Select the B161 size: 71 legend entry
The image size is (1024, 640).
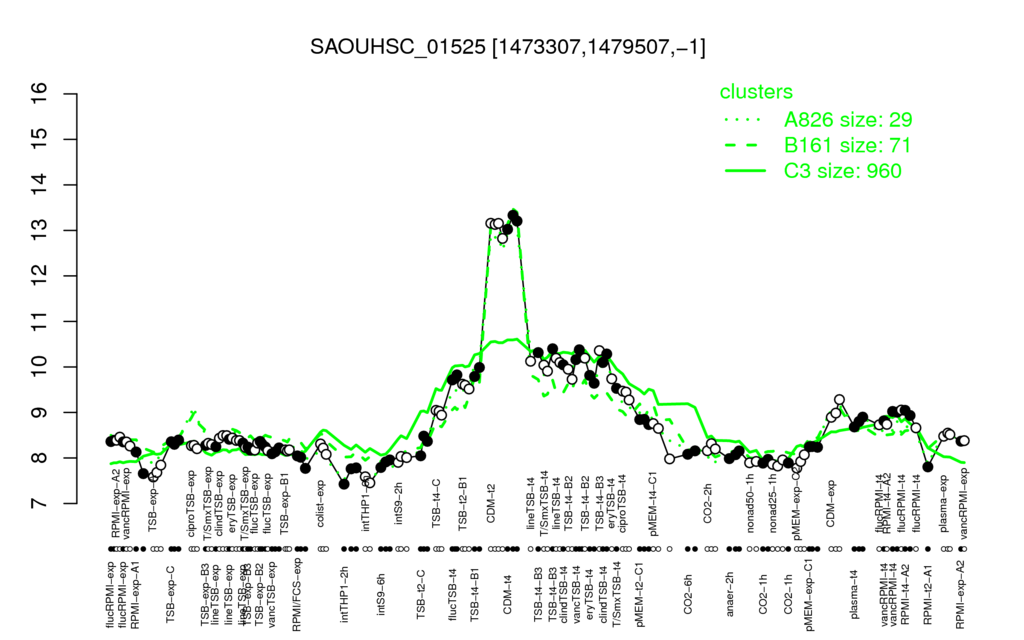(x=847, y=145)
